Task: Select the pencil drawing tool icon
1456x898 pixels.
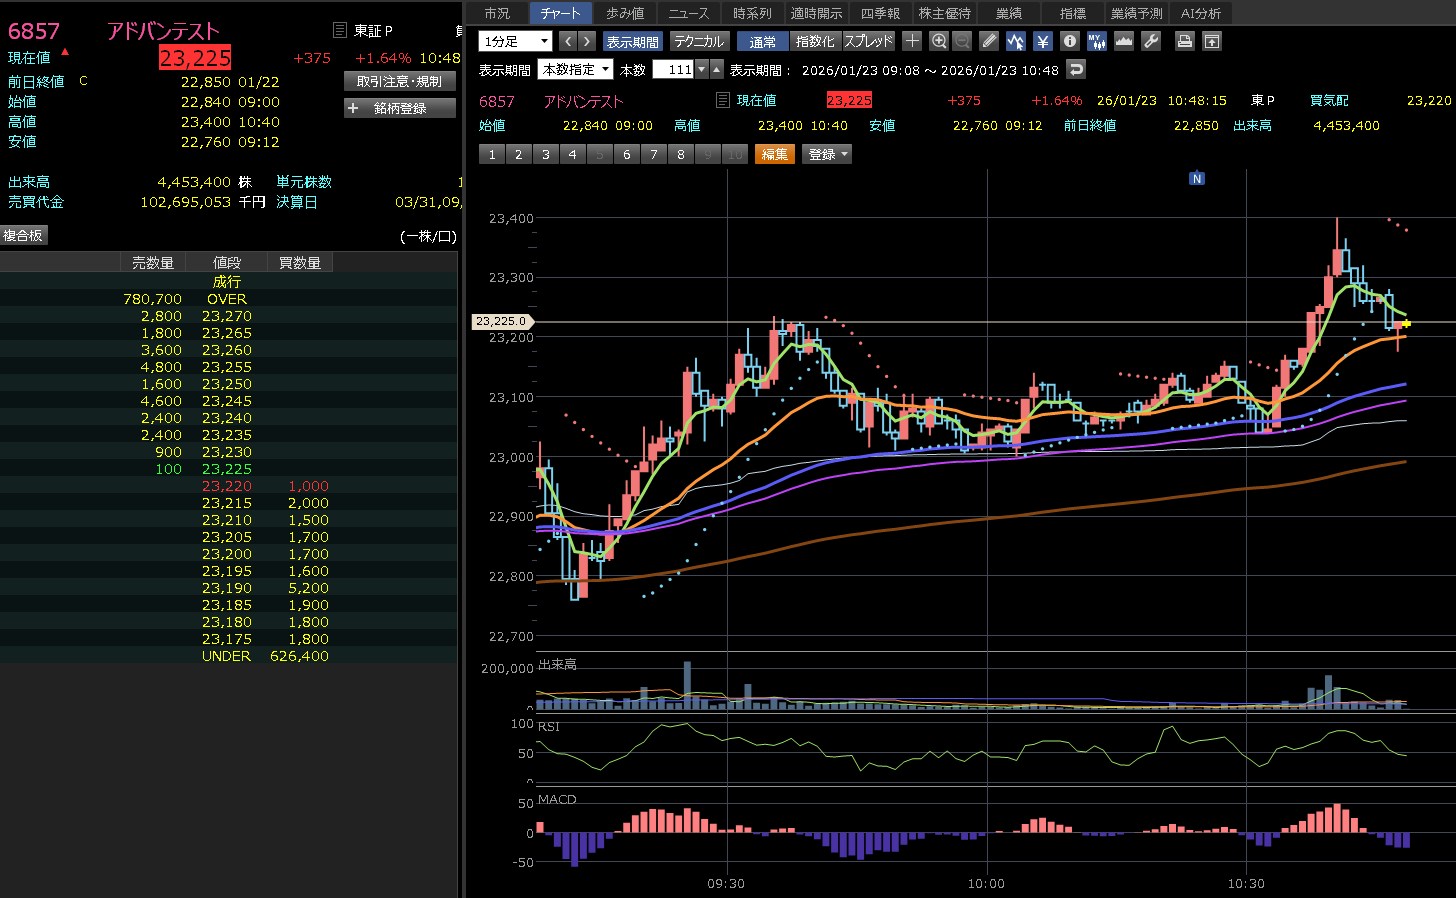Action: (x=989, y=41)
